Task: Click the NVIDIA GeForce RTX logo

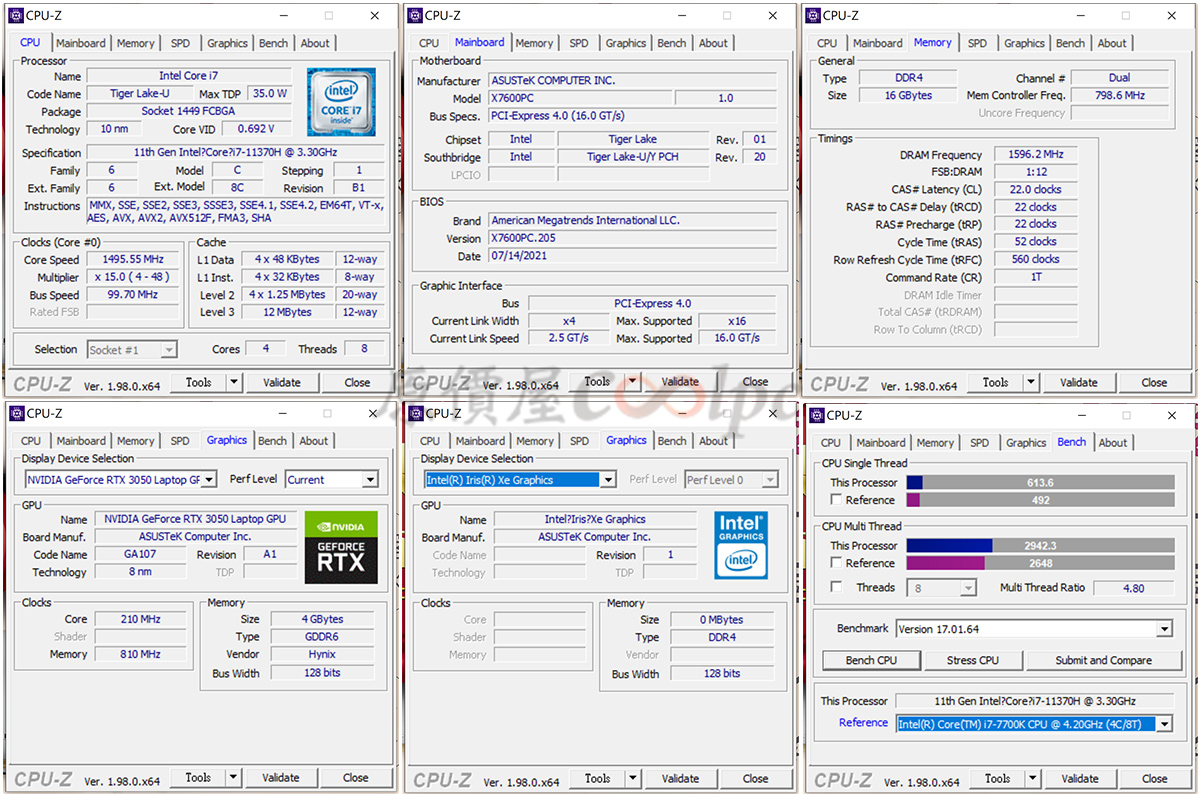Action: pos(341,547)
